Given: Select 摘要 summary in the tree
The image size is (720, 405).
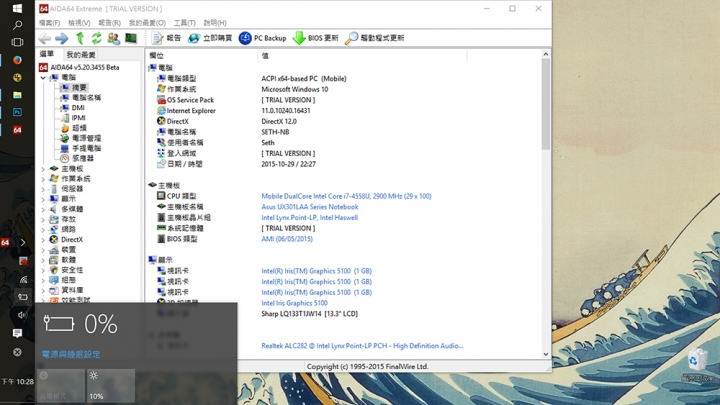Looking at the screenshot, I should click(79, 87).
